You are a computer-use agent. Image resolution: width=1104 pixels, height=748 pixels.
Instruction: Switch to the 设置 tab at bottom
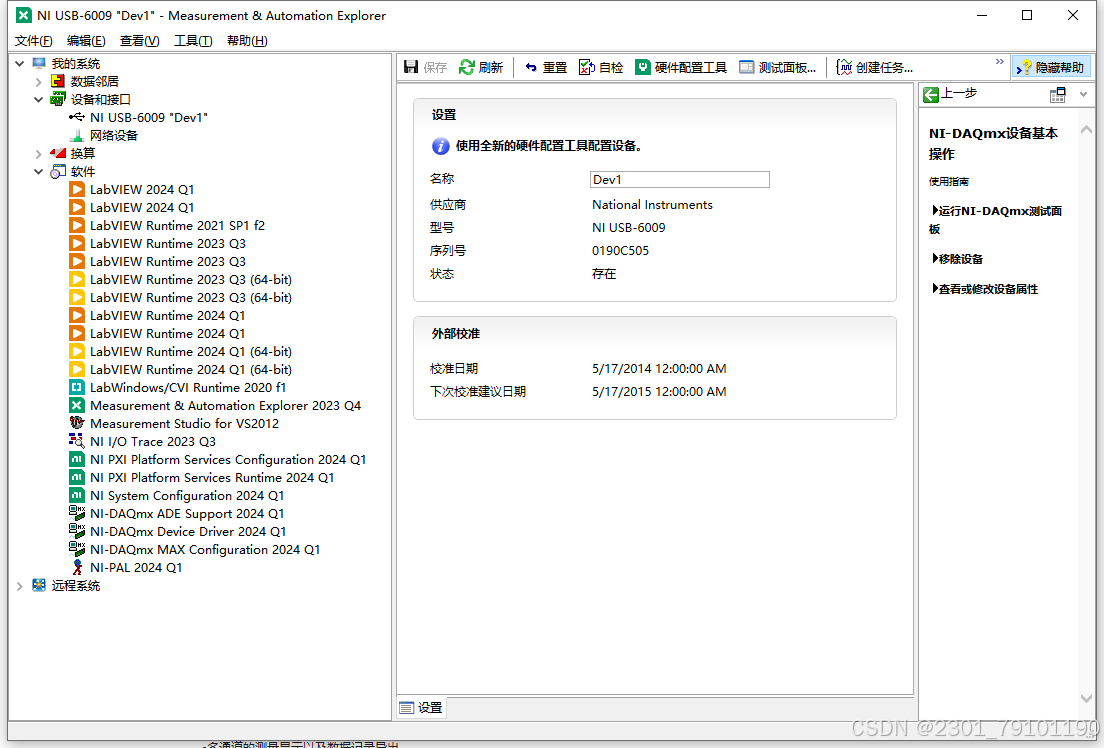[x=420, y=707]
